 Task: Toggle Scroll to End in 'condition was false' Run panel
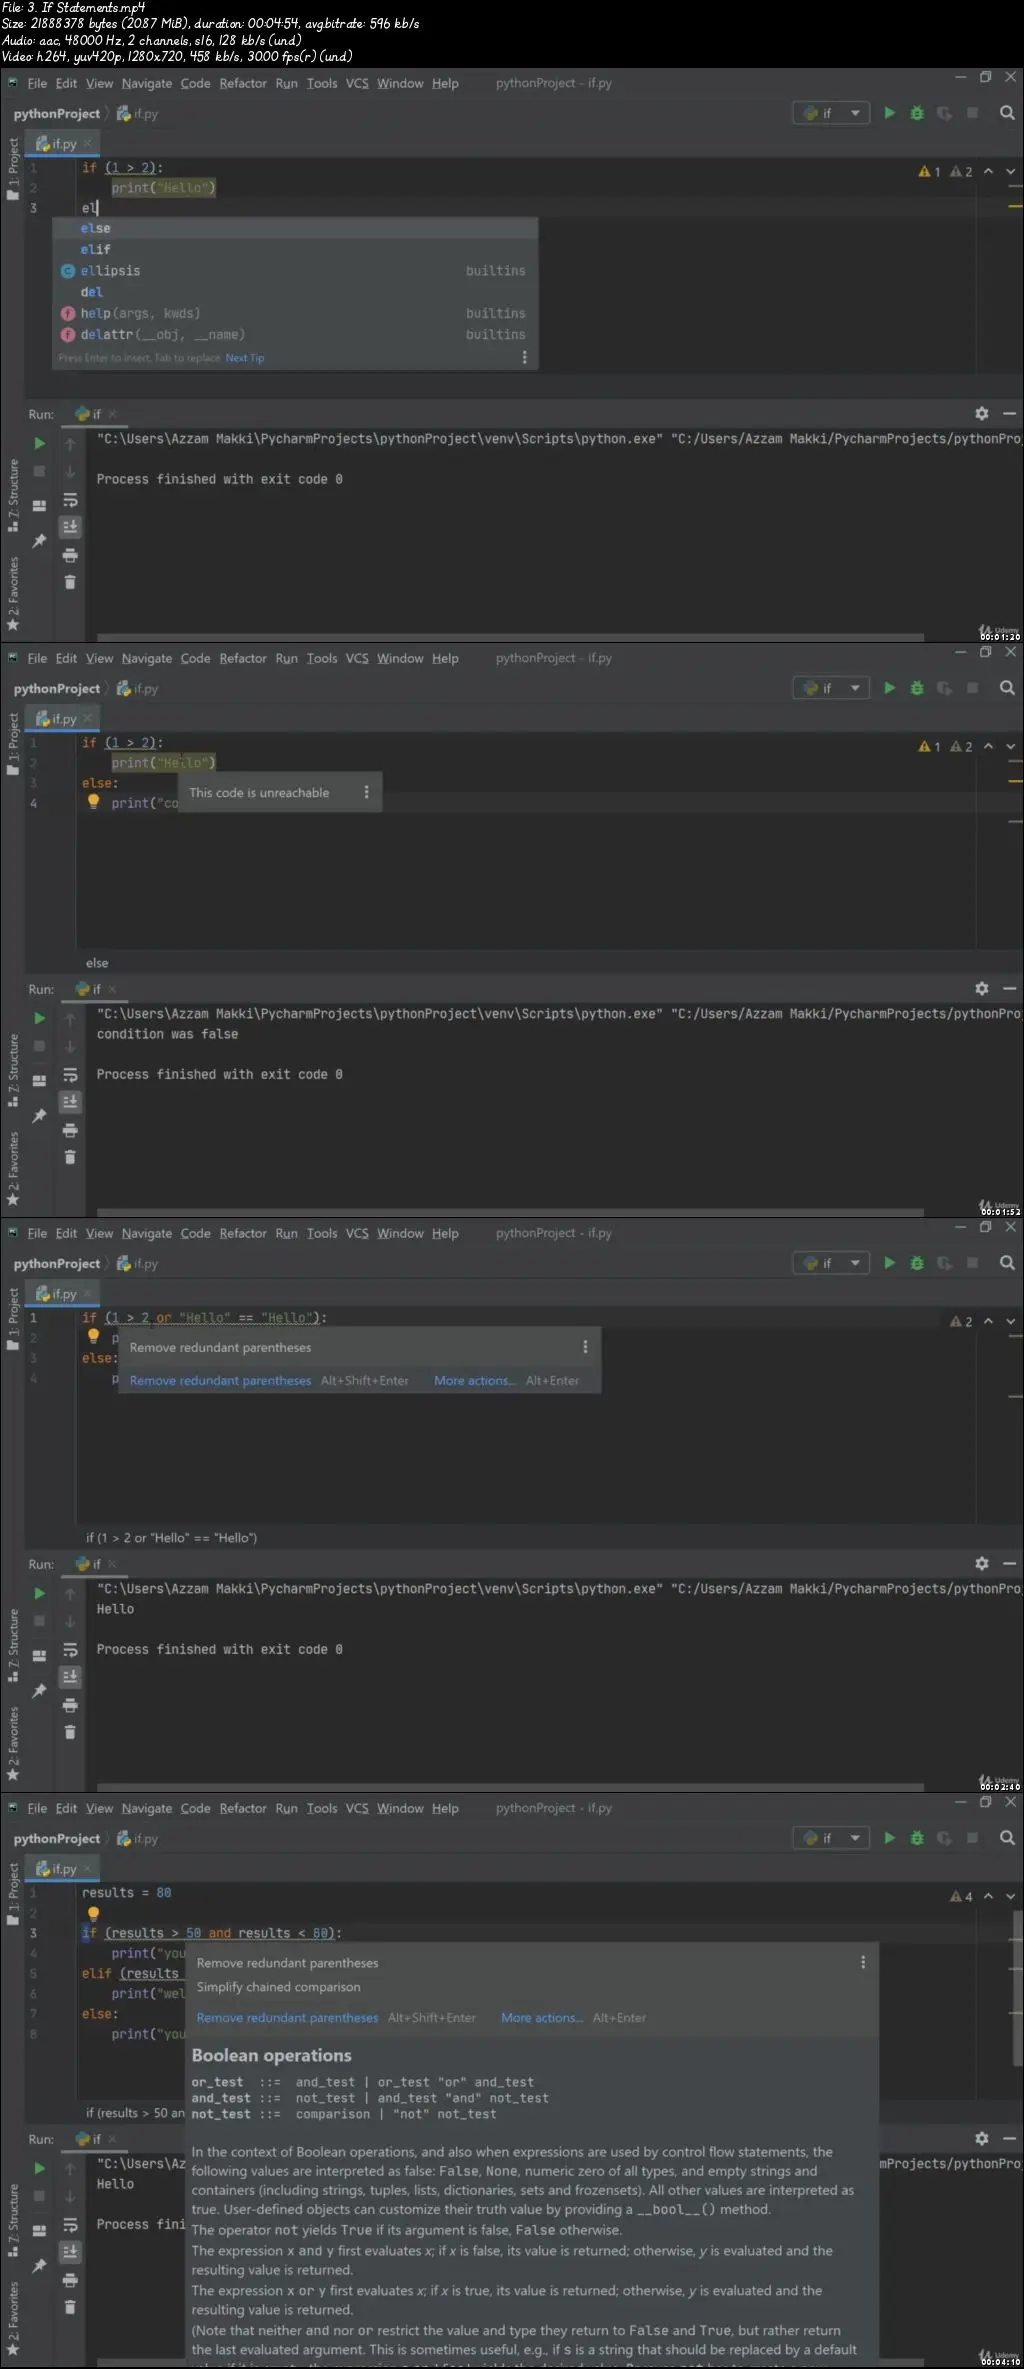(70, 1102)
